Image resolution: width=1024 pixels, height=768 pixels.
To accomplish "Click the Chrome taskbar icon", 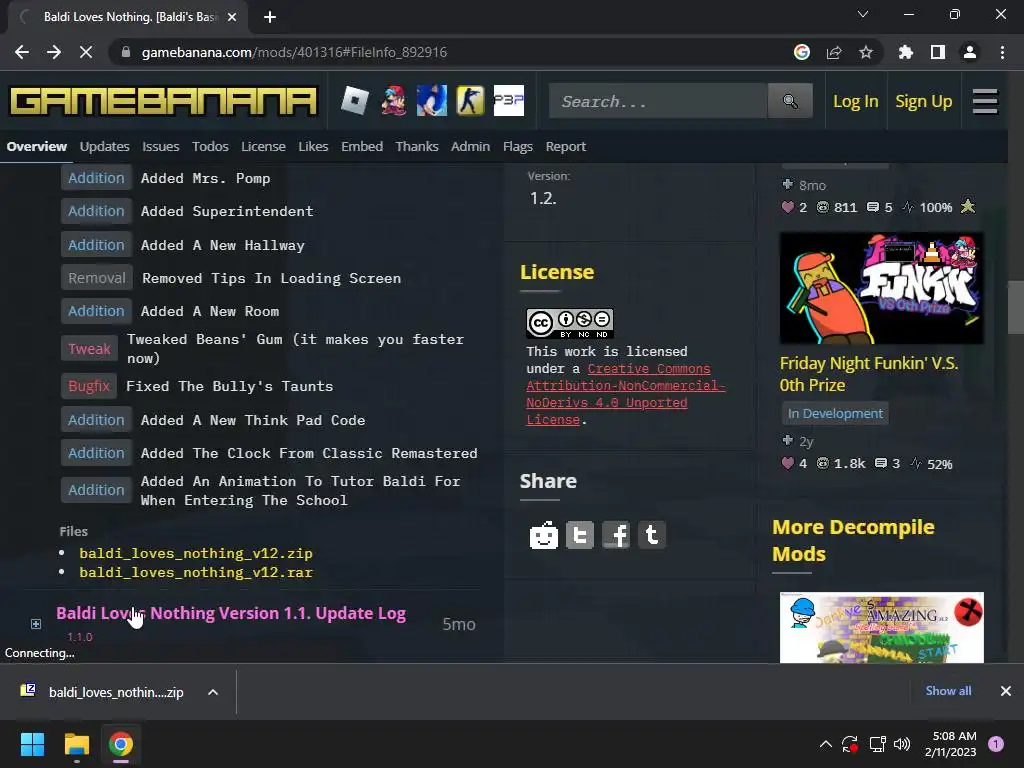I will [x=121, y=744].
